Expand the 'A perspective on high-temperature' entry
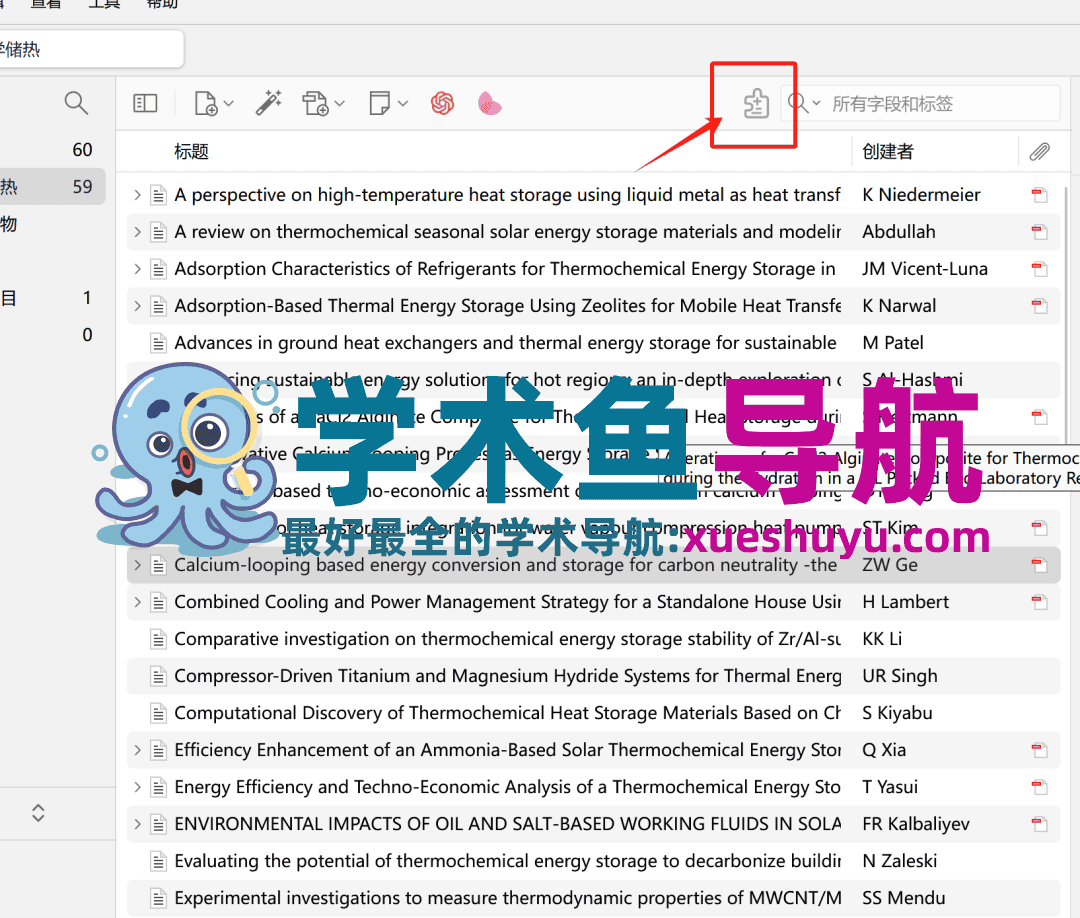1080x918 pixels. click(137, 194)
